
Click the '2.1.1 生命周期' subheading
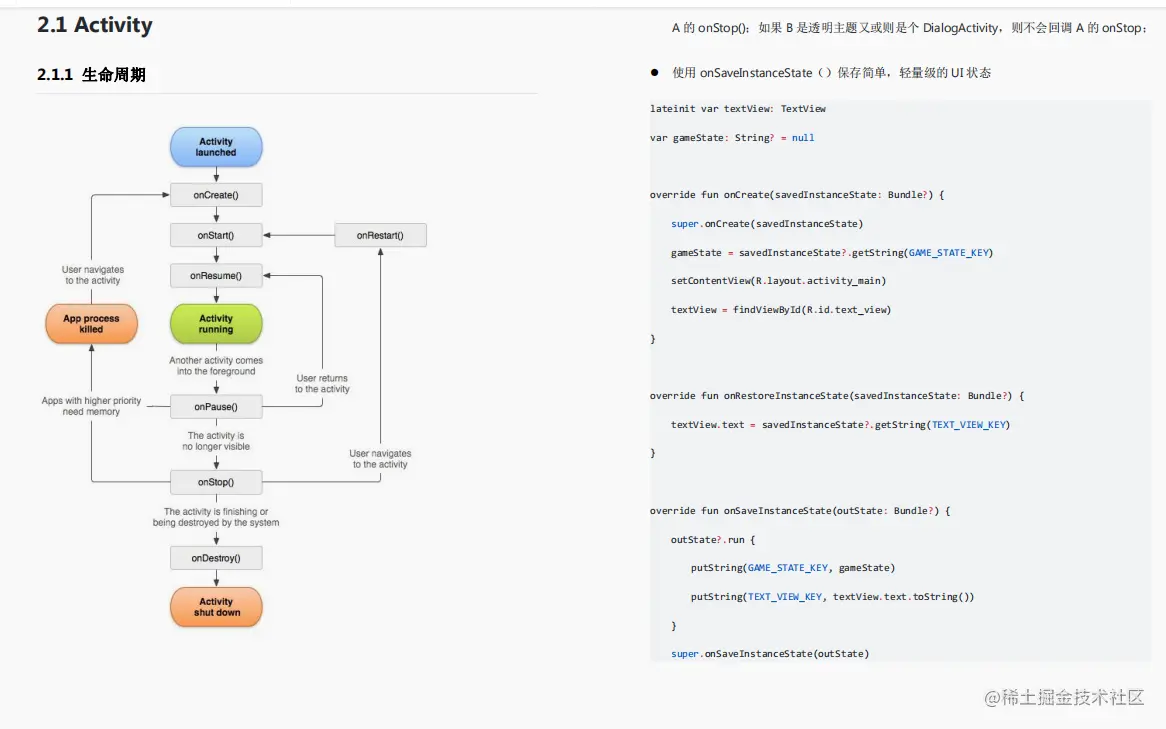click(91, 74)
